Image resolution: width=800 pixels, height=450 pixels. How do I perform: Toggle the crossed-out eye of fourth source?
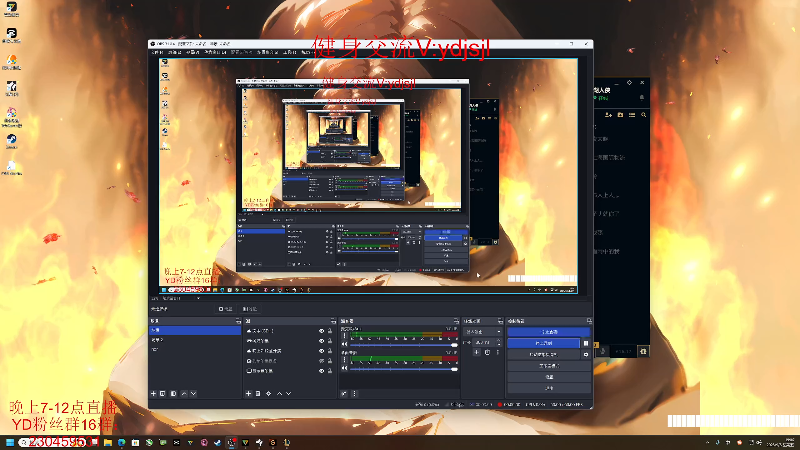pyautogui.click(x=321, y=361)
